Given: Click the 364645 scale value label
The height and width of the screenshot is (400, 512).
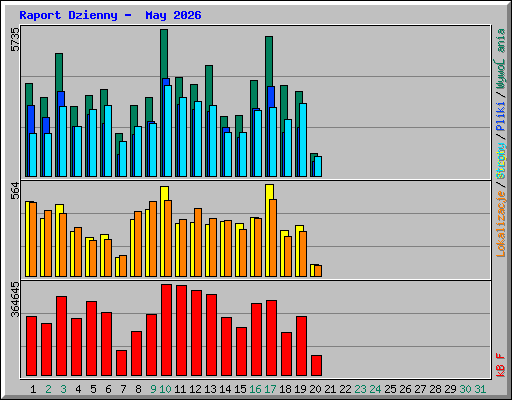Looking at the screenshot, I should pos(15,299).
